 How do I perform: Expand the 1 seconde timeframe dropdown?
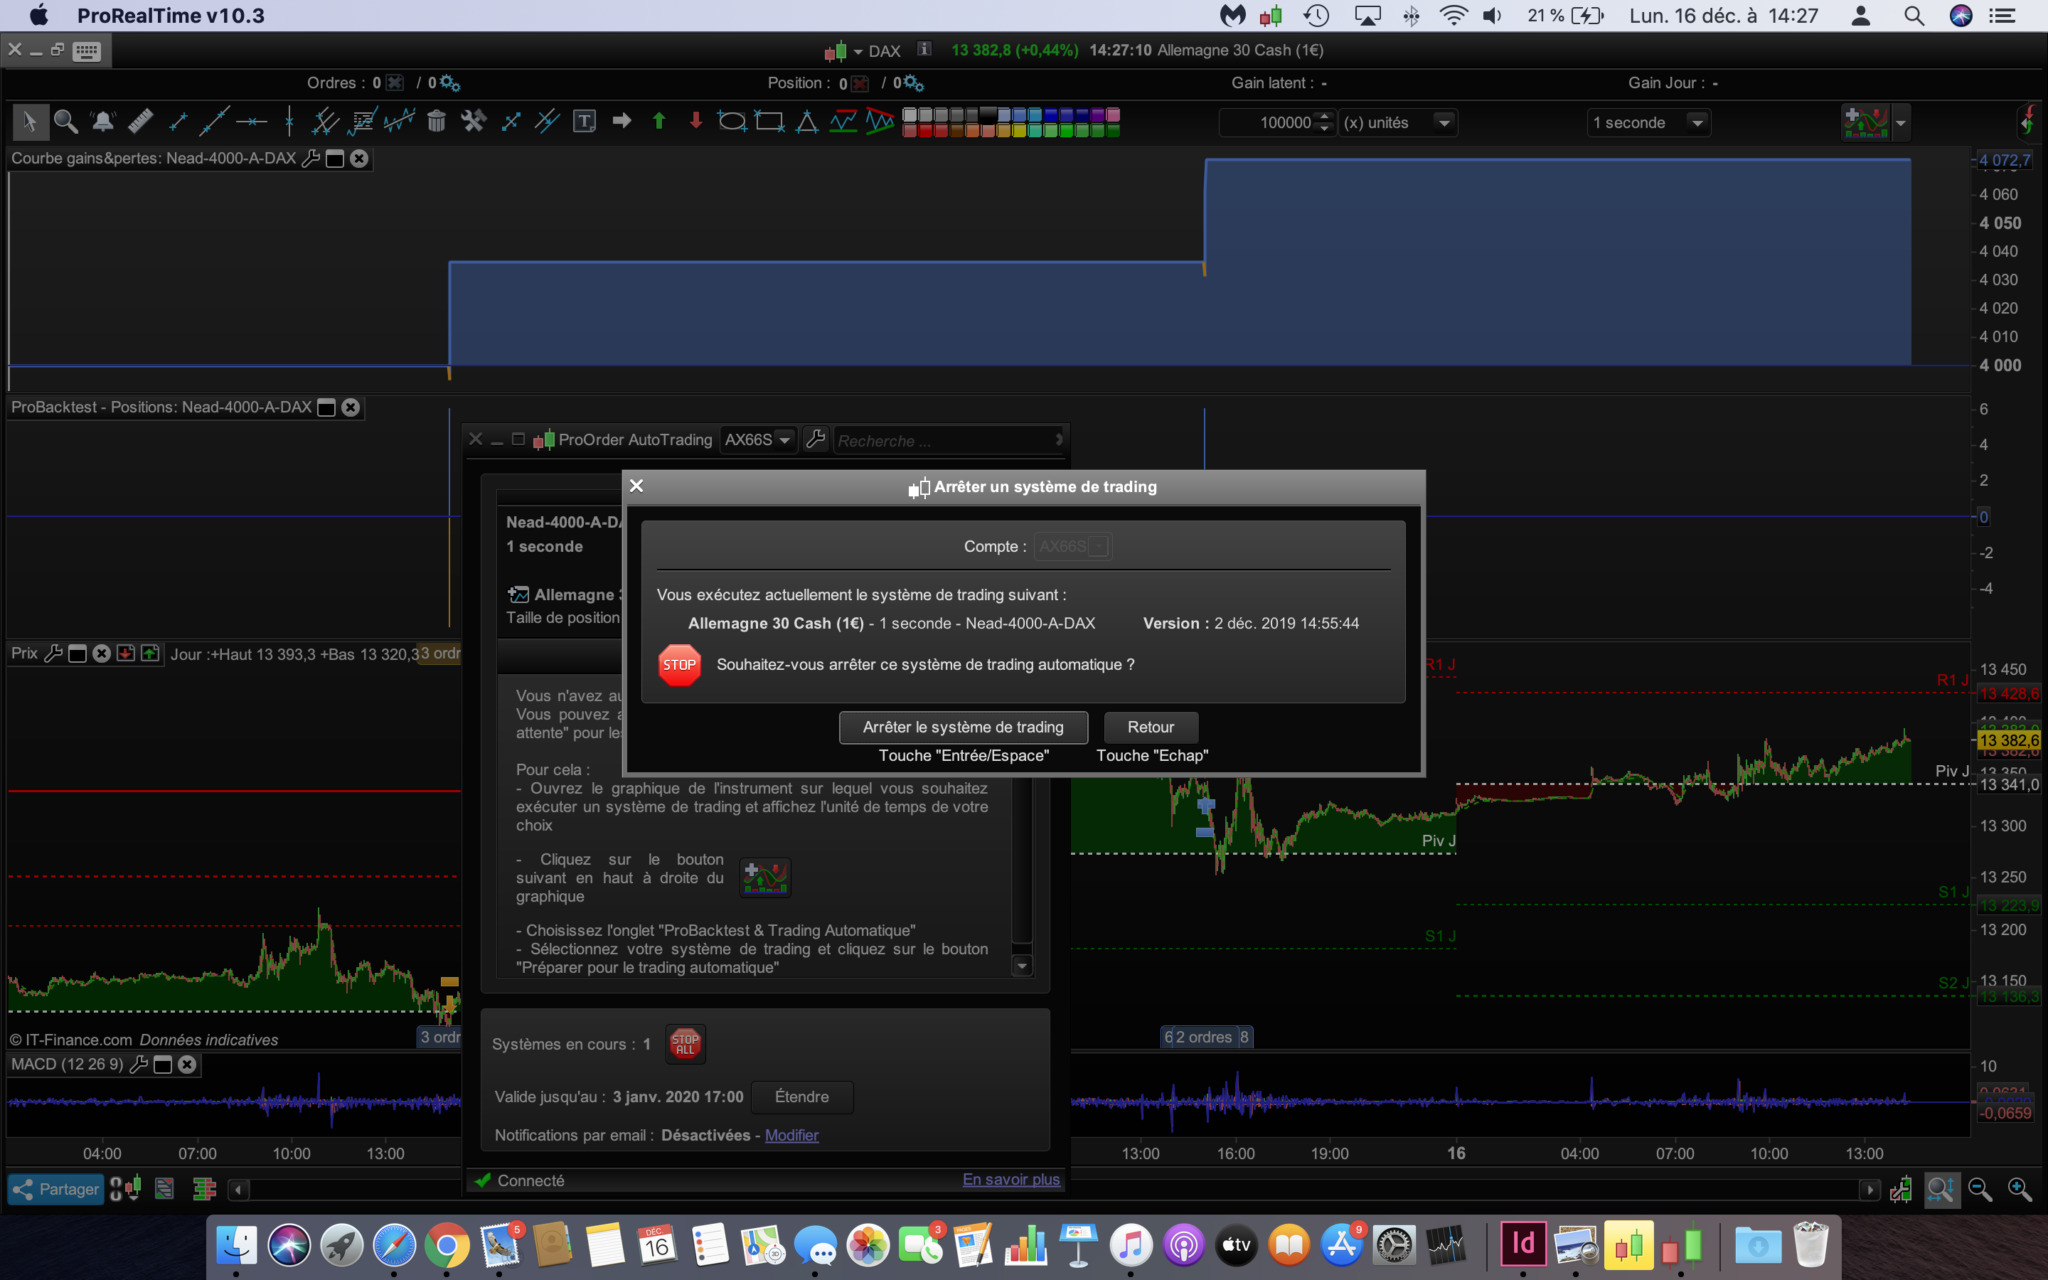[1697, 122]
